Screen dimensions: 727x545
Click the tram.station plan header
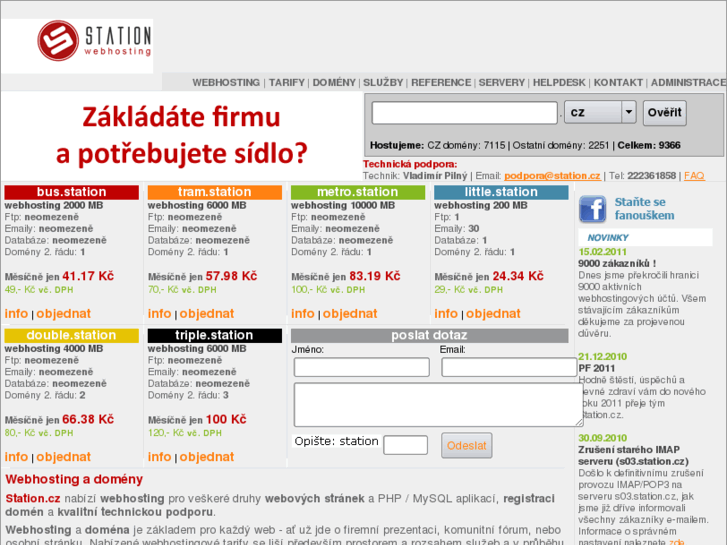click(x=215, y=192)
